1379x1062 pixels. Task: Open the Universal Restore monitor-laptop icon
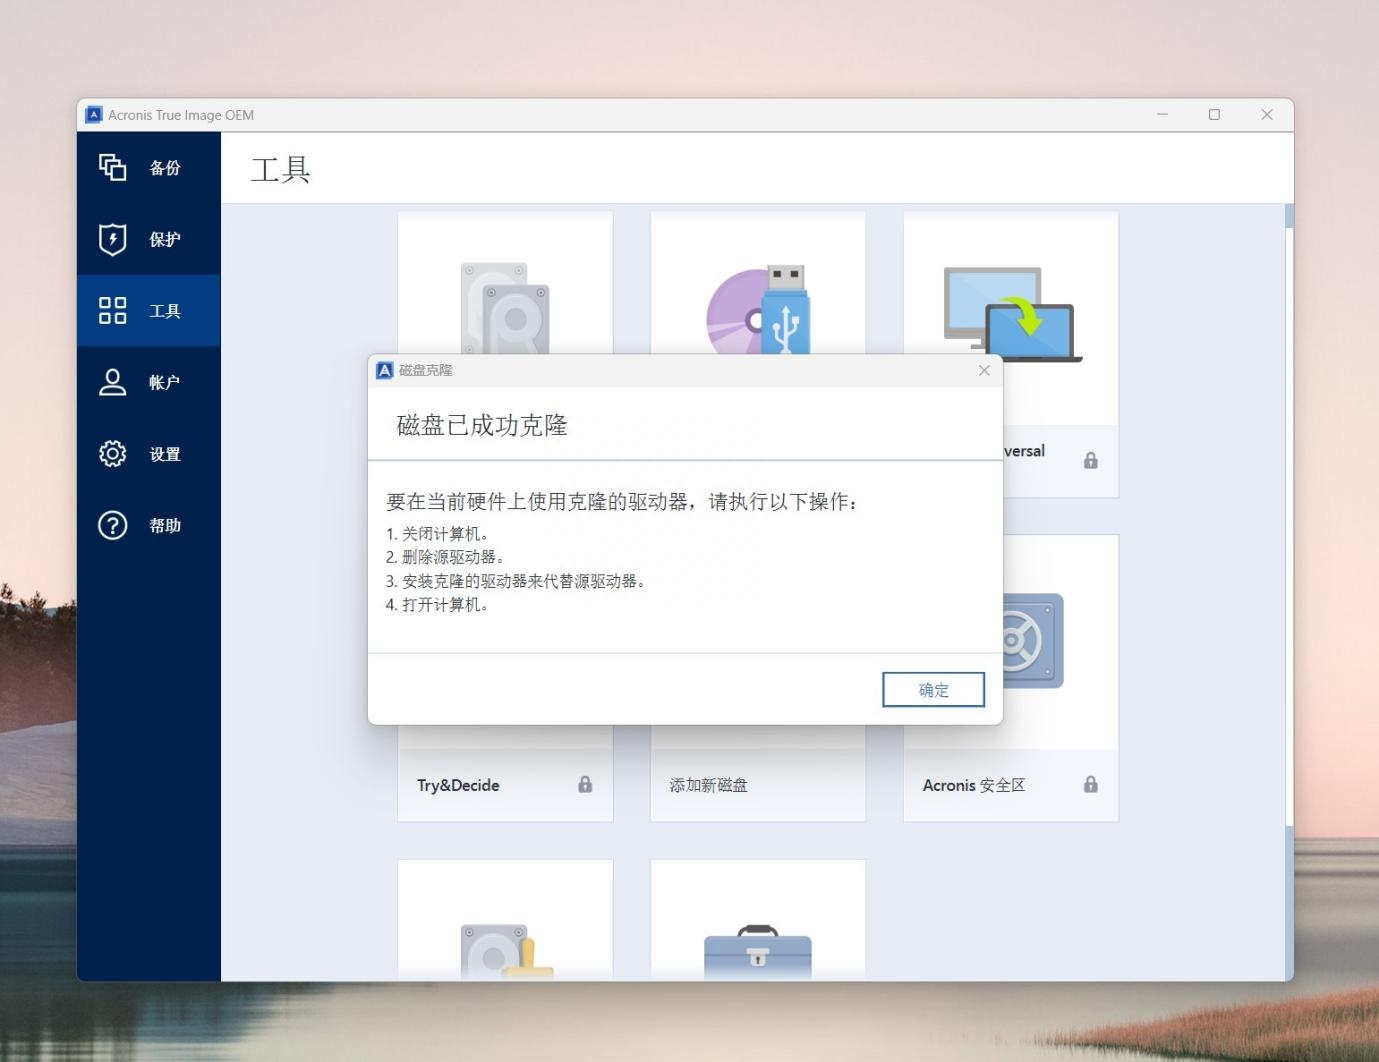[1013, 314]
